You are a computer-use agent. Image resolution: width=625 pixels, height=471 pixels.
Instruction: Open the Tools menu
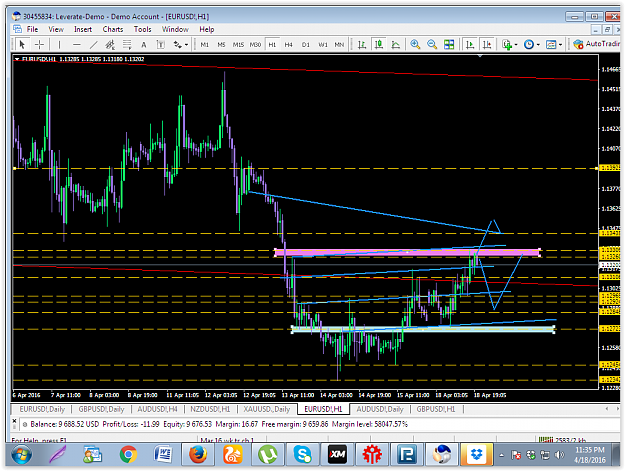point(142,29)
